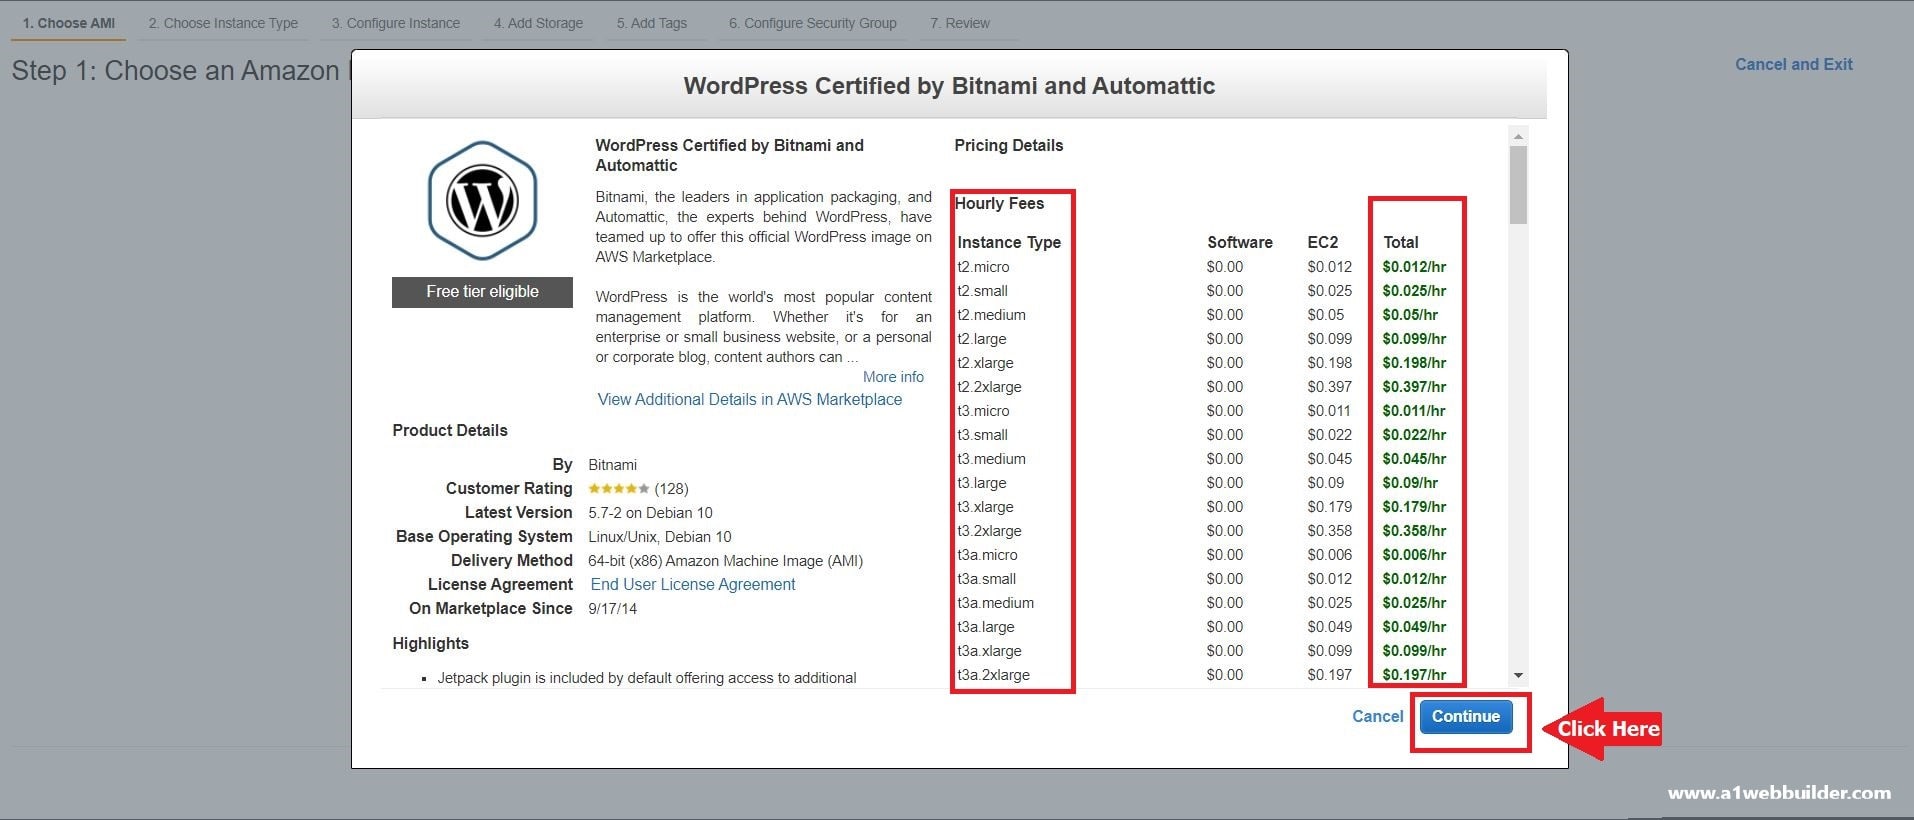Select t2.micro instance type text
The height and width of the screenshot is (820, 1914).
pyautogui.click(x=983, y=267)
